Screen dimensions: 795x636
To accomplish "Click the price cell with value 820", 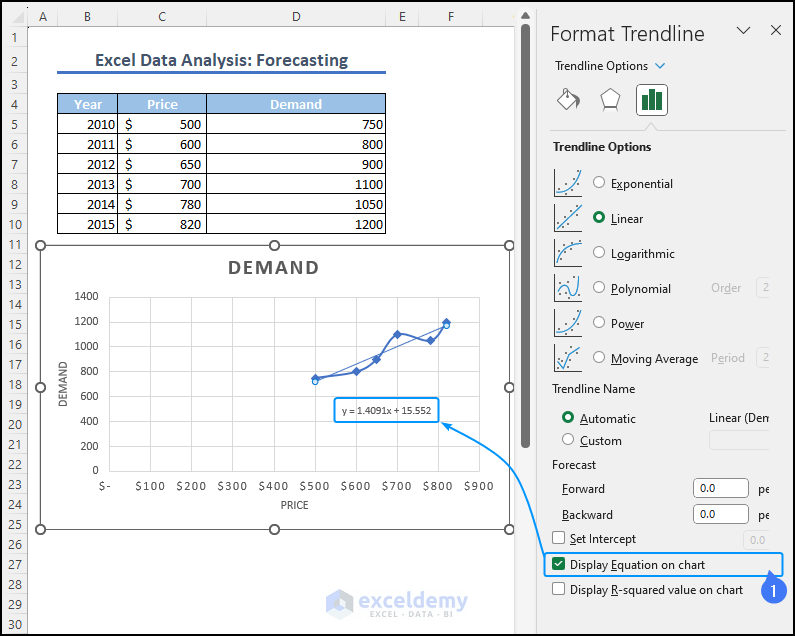I will (162, 224).
